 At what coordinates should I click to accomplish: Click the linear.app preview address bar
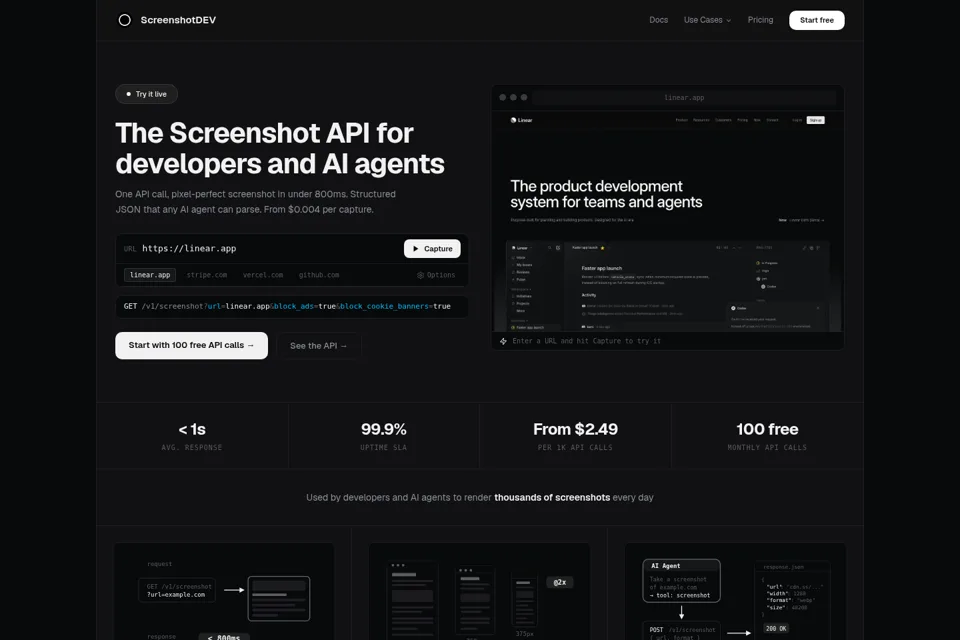(x=684, y=97)
